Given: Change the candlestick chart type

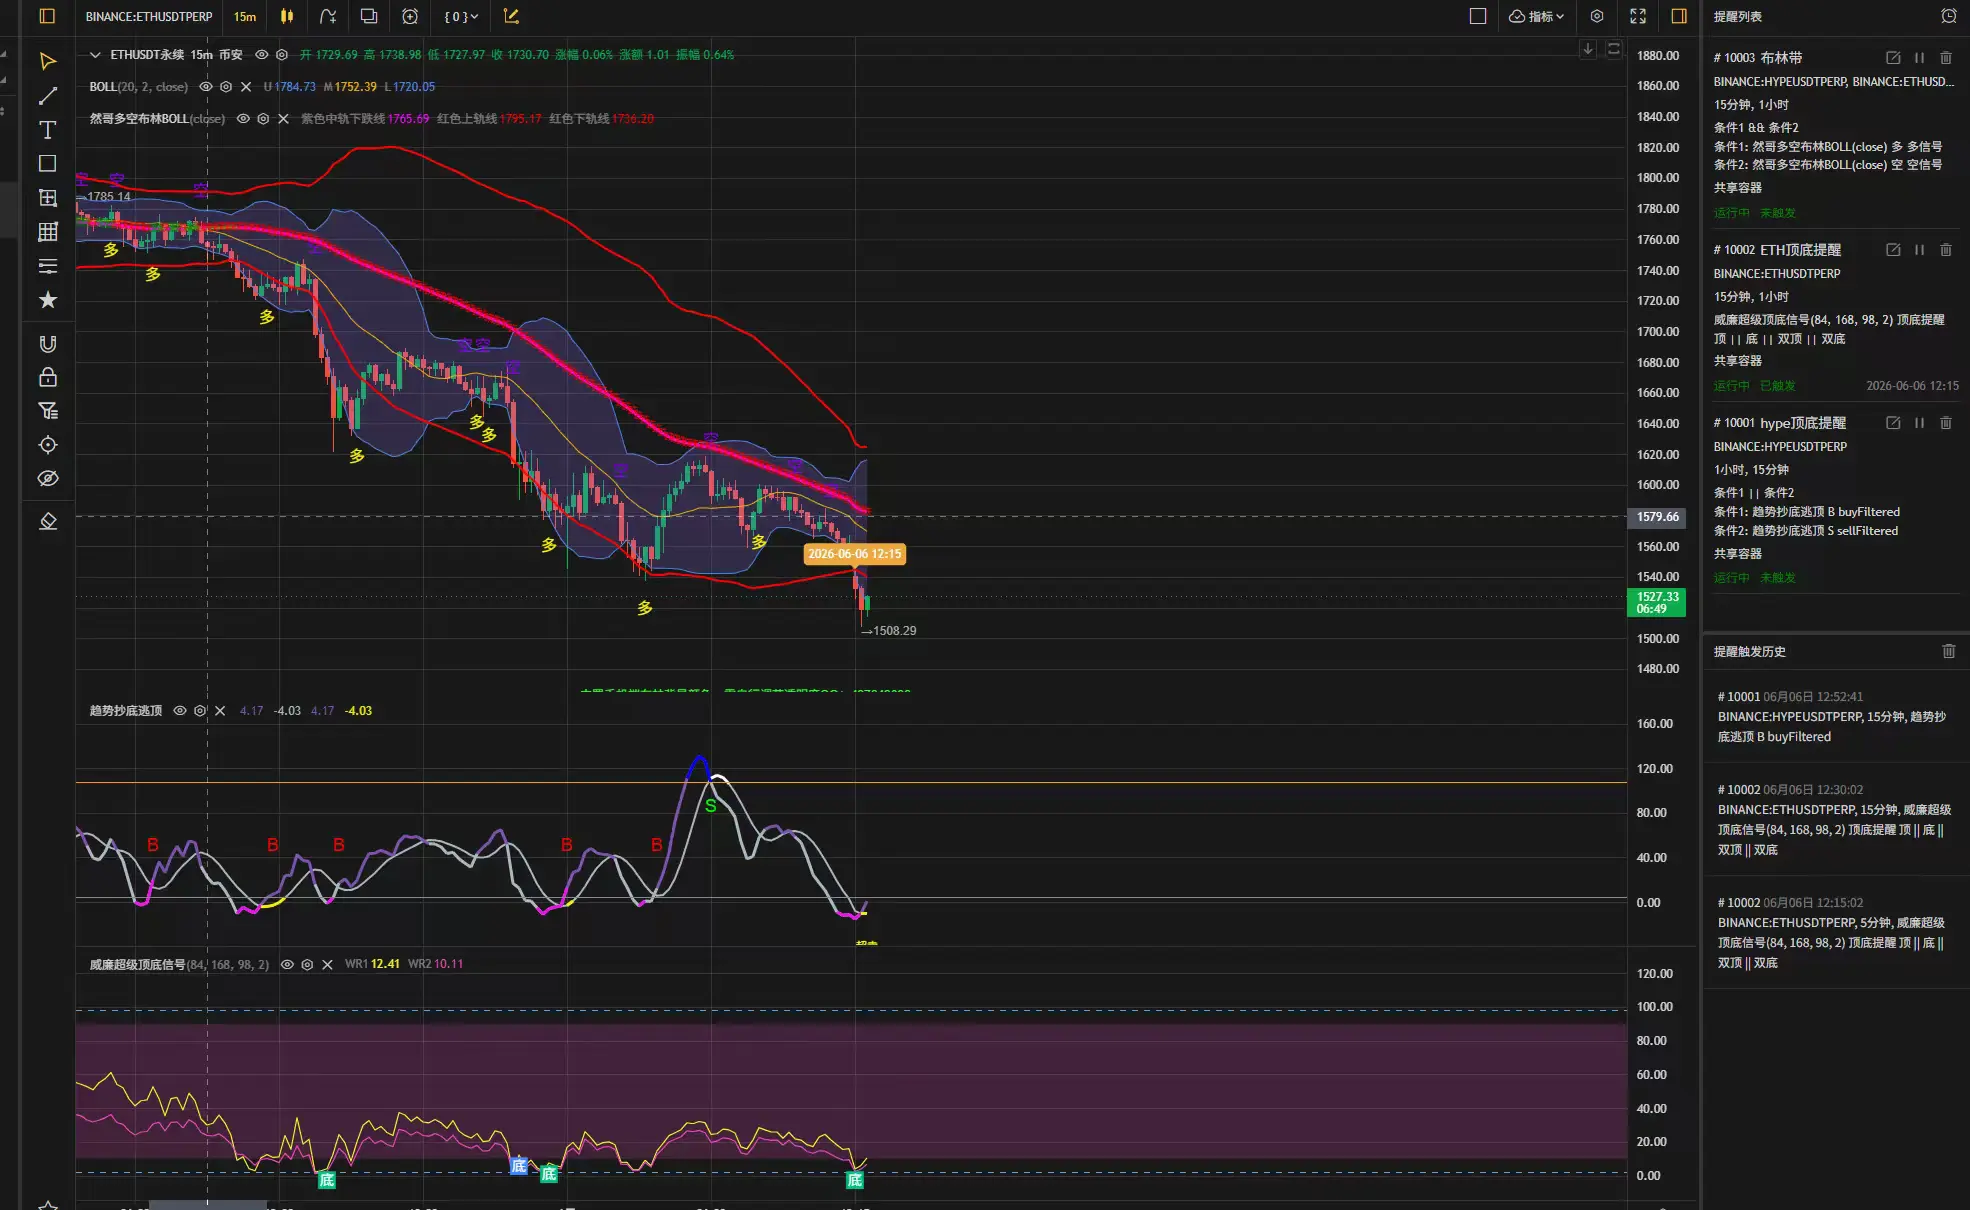Looking at the screenshot, I should (x=287, y=16).
